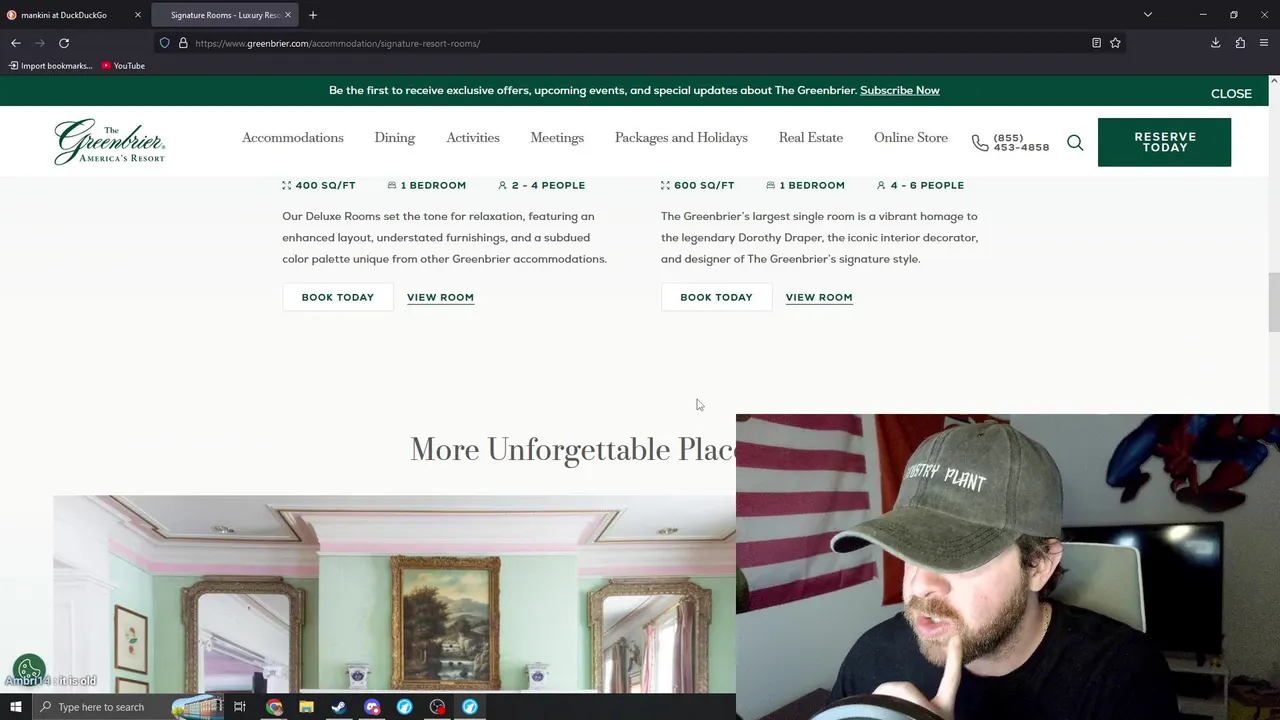The height and width of the screenshot is (720, 1280).
Task: Open Meetings menu
Action: 557,138
